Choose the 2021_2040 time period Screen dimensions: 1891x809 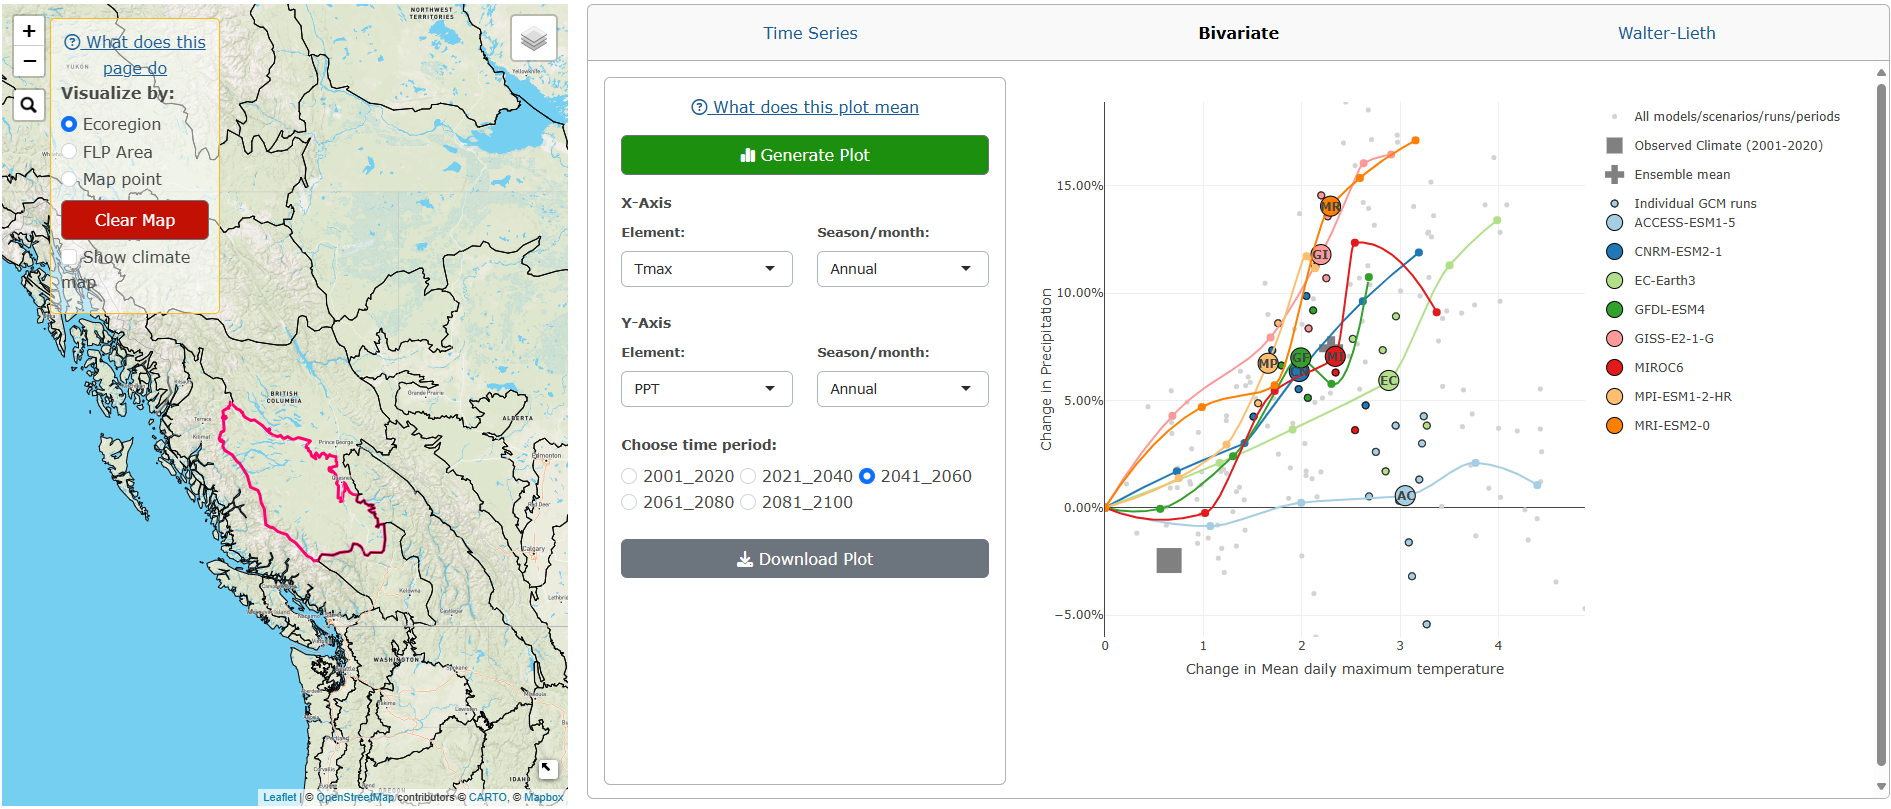pyautogui.click(x=748, y=476)
